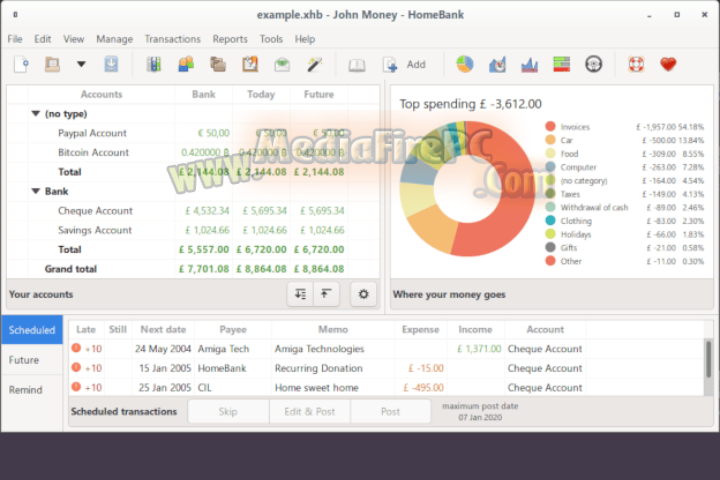Open the Vehicle cost steering wheel icon

pos(594,64)
